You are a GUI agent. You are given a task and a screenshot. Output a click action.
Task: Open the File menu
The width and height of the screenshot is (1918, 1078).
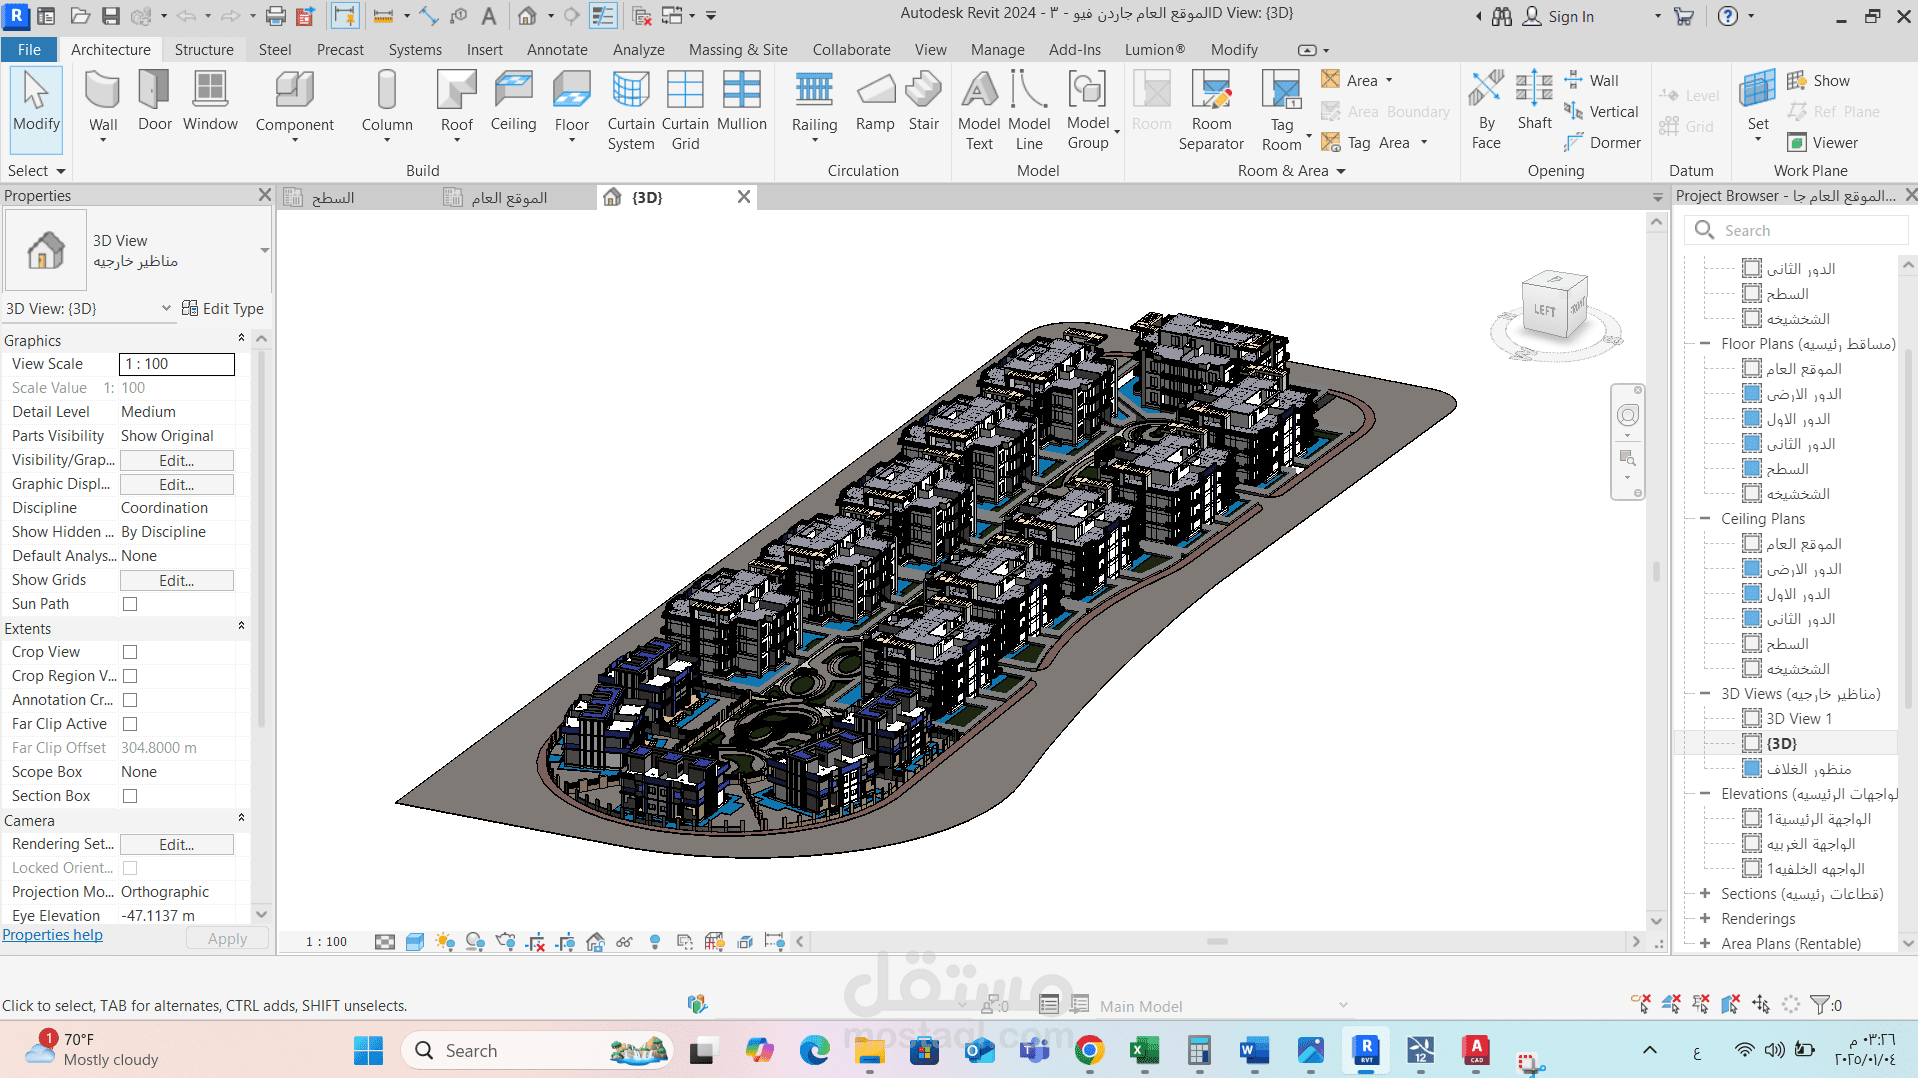pos(29,49)
